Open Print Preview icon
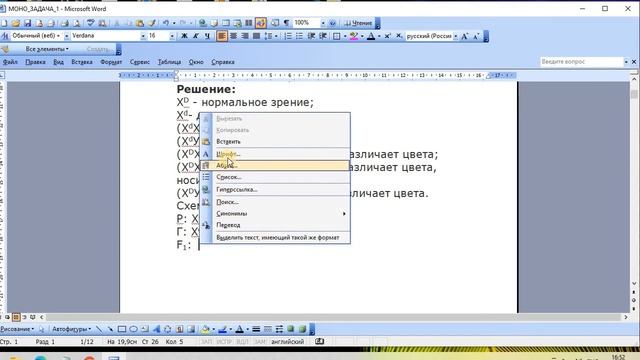This screenshot has height=360, width=640. click(x=76, y=23)
